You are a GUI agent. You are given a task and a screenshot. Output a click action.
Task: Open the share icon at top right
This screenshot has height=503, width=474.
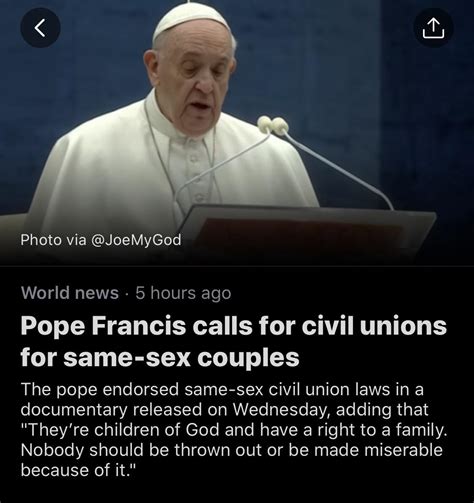(x=433, y=28)
